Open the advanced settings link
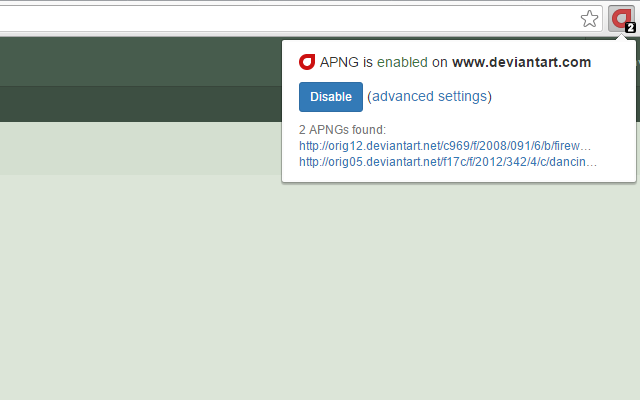This screenshot has width=640, height=400. [429, 96]
